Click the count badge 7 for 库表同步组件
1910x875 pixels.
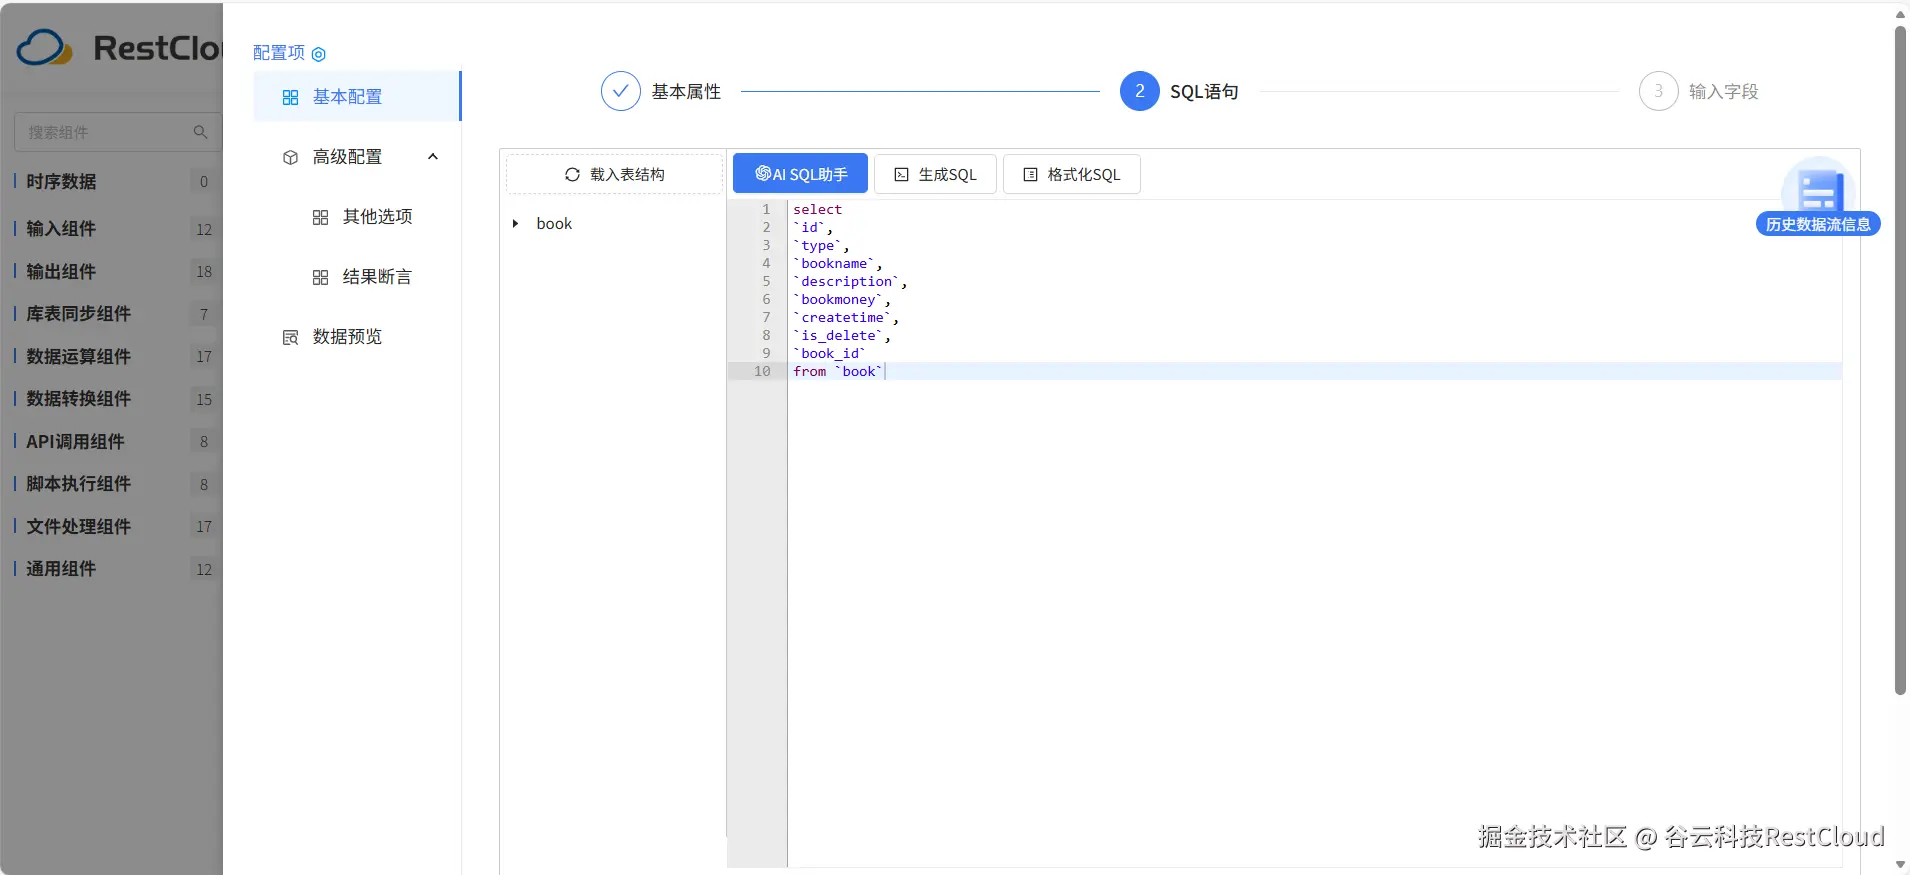(x=204, y=314)
